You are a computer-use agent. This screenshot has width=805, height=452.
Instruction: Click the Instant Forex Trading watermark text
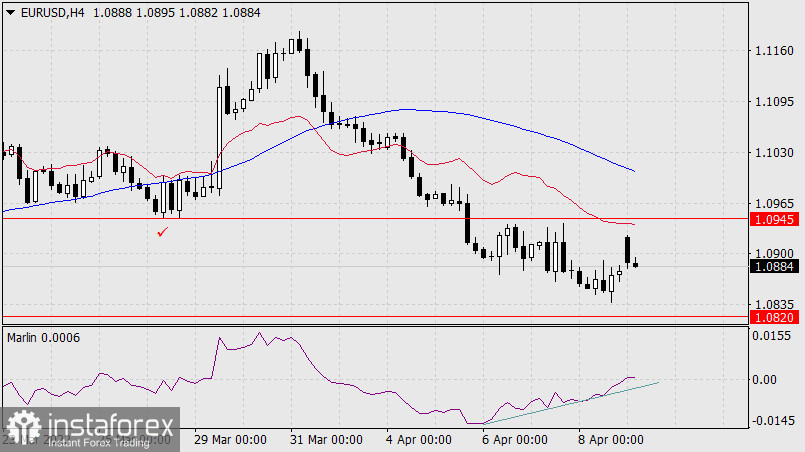(98, 442)
